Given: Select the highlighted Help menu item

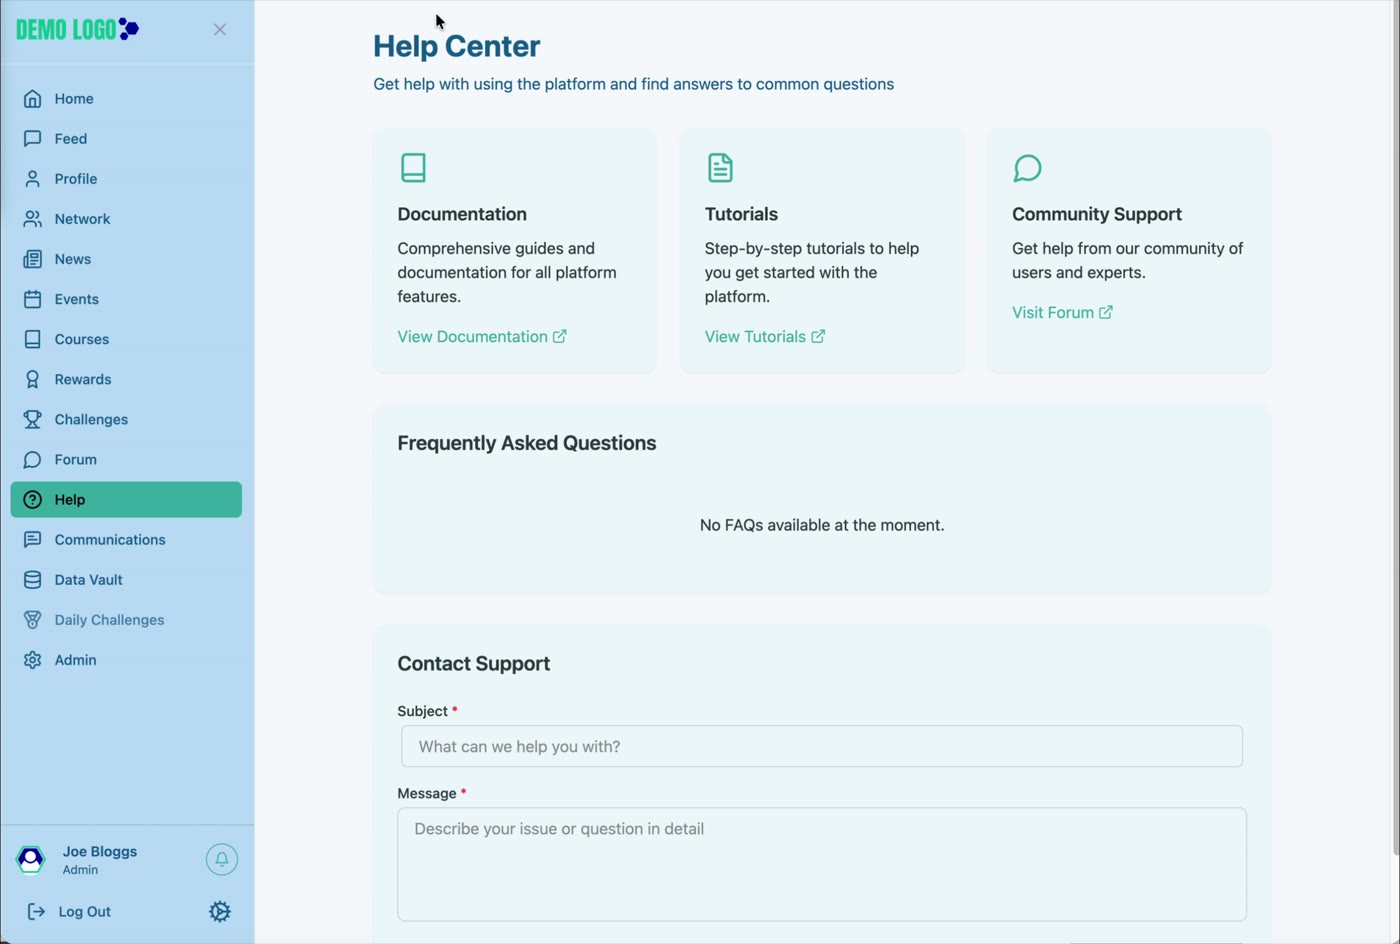Looking at the screenshot, I should [x=126, y=500].
